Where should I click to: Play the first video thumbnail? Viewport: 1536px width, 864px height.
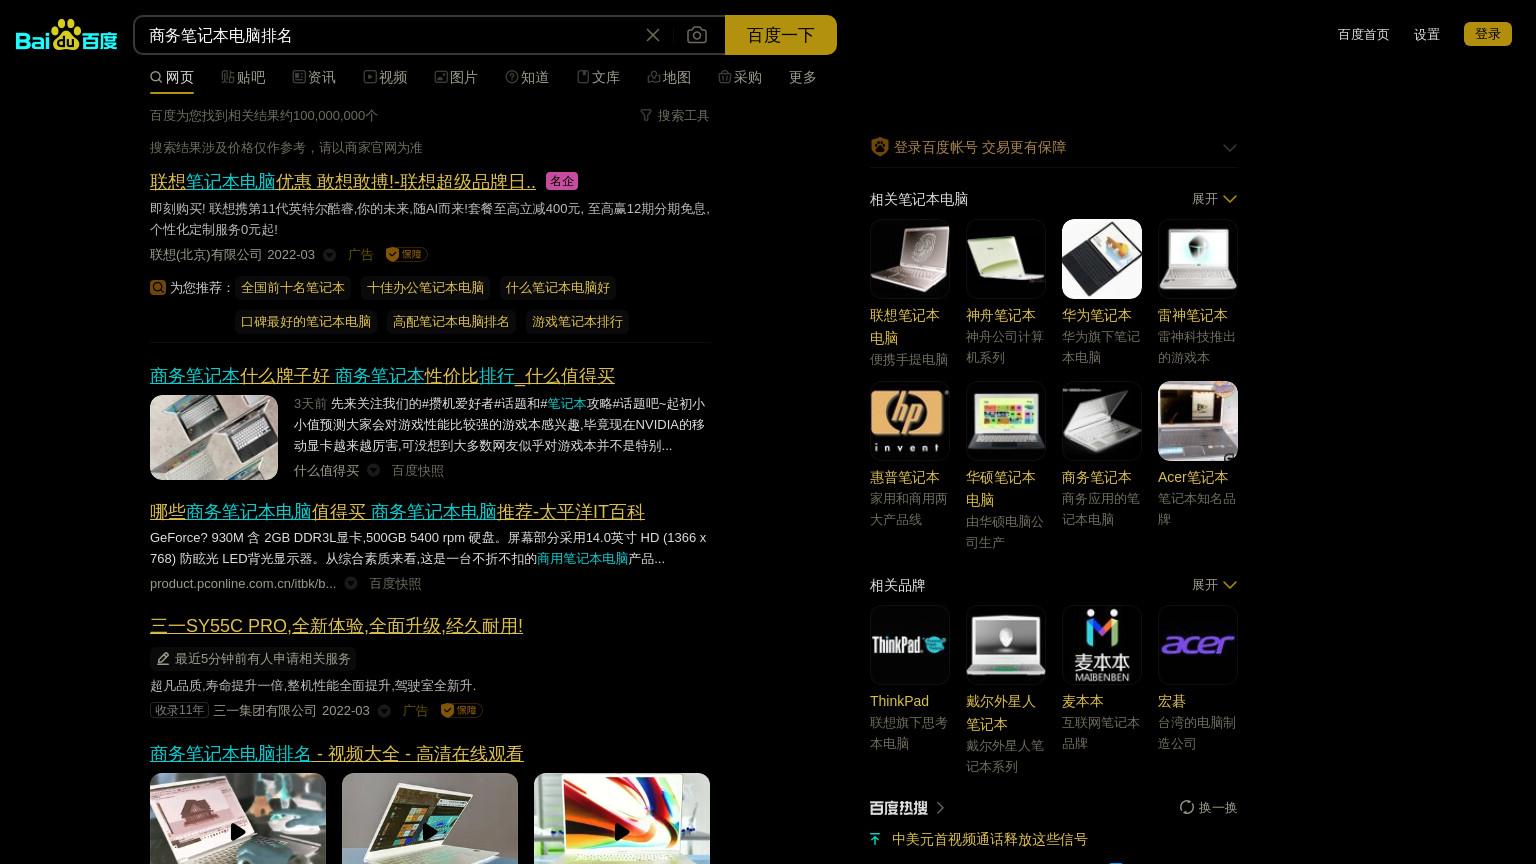point(238,818)
